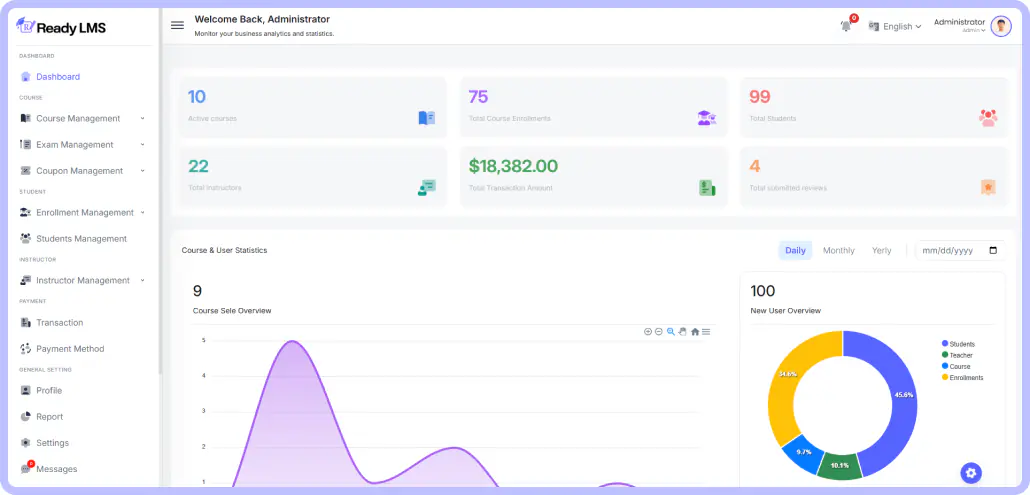Open the floating settings gear button
Screen dimensions: 1030x495
(971, 473)
